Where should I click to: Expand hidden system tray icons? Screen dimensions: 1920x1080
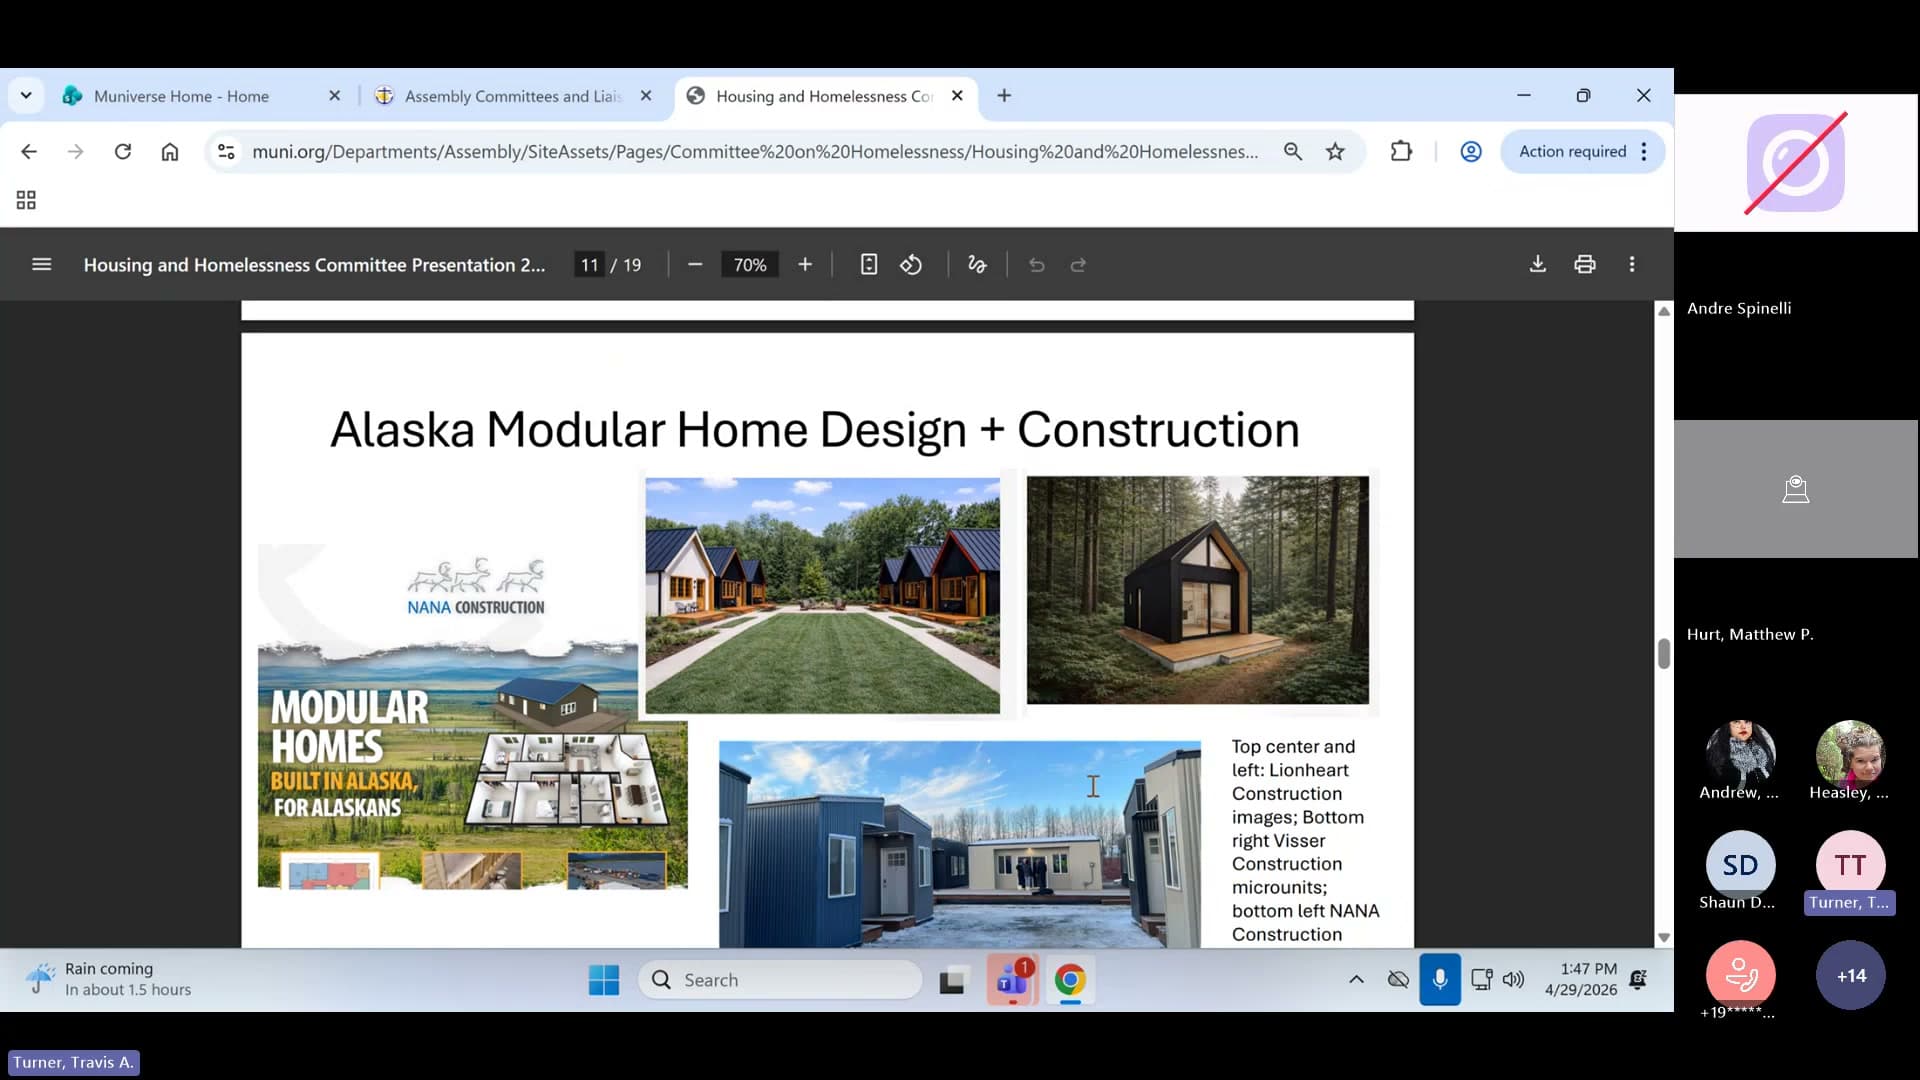(x=1356, y=980)
